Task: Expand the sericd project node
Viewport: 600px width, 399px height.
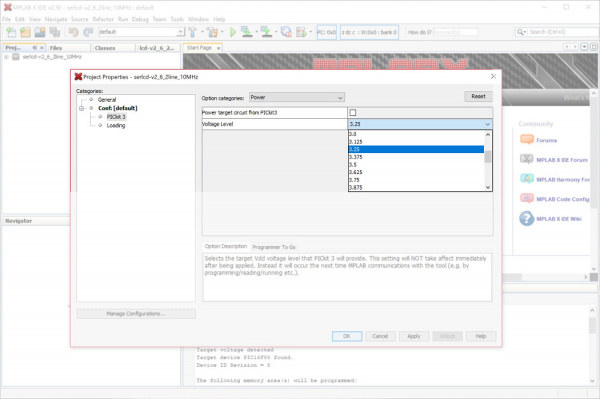Action: point(6,57)
